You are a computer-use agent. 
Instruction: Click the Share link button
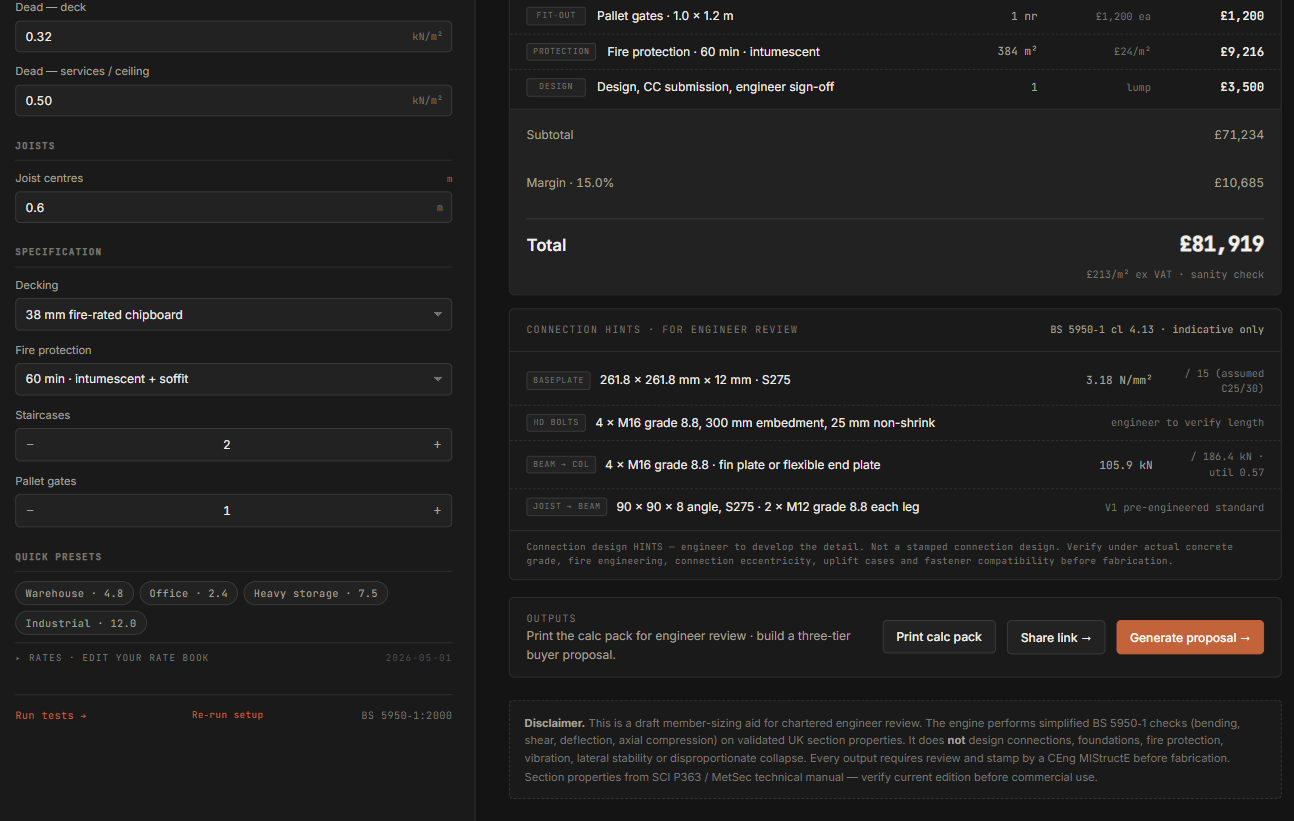[x=1056, y=637]
